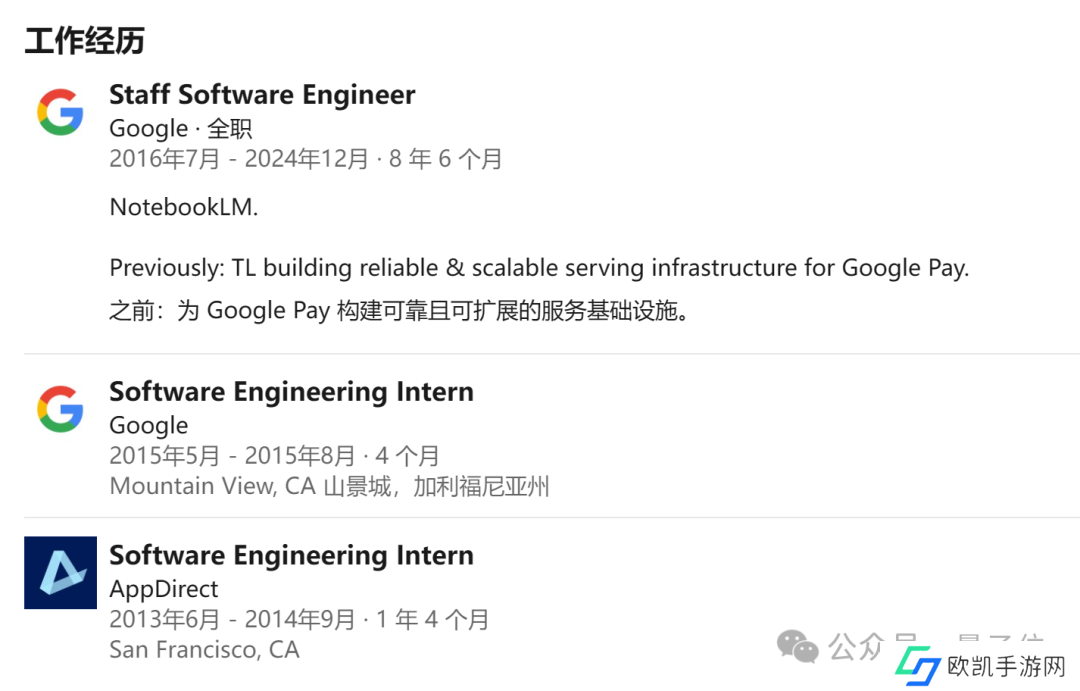The height and width of the screenshot is (691, 1080).
Task: Click the 工作经历 section heading
Action: coord(84,41)
